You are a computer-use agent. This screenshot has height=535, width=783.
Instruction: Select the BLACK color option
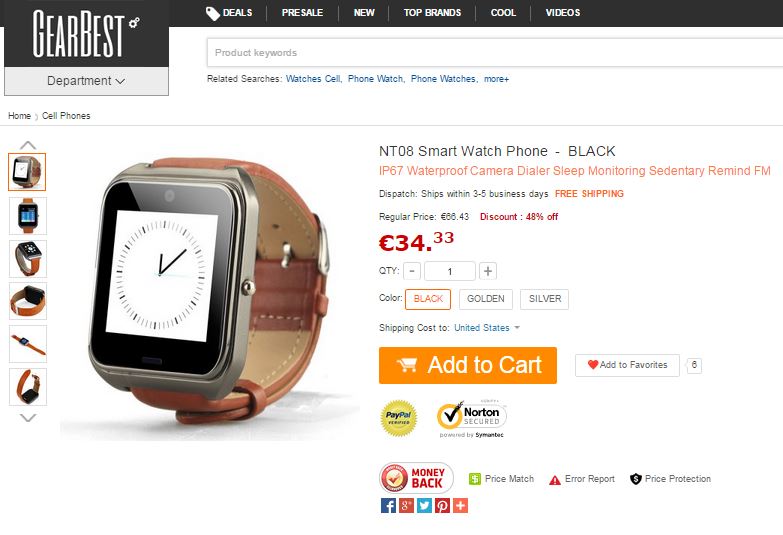coord(428,299)
